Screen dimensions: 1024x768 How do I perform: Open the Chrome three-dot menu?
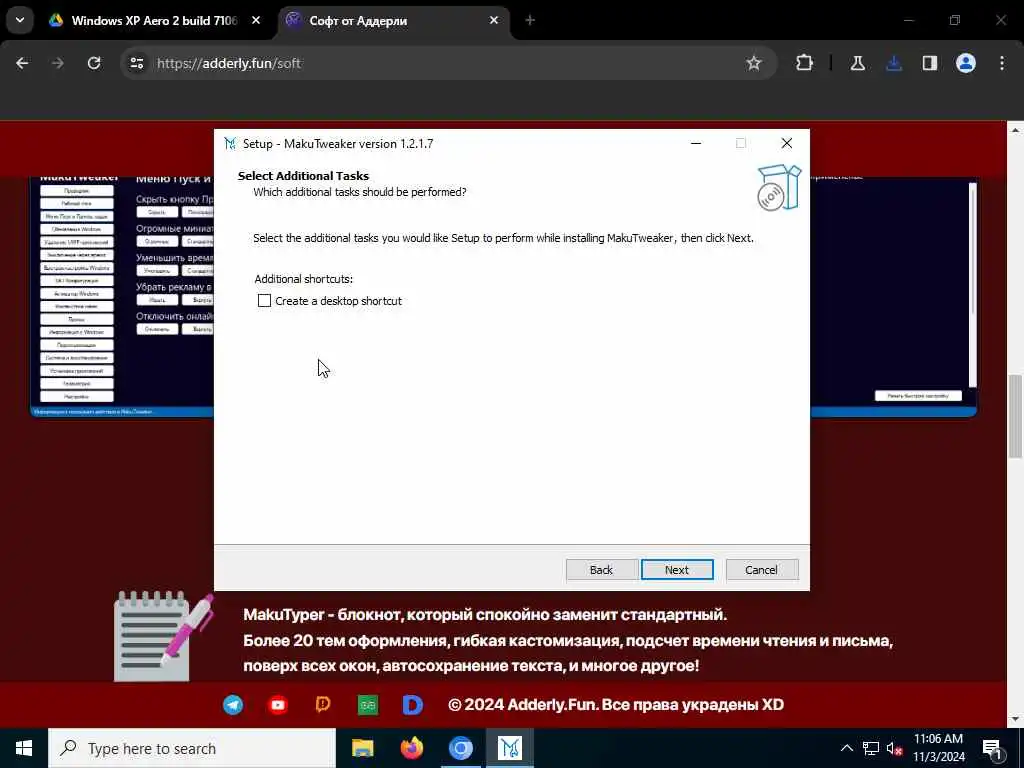coord(1002,63)
